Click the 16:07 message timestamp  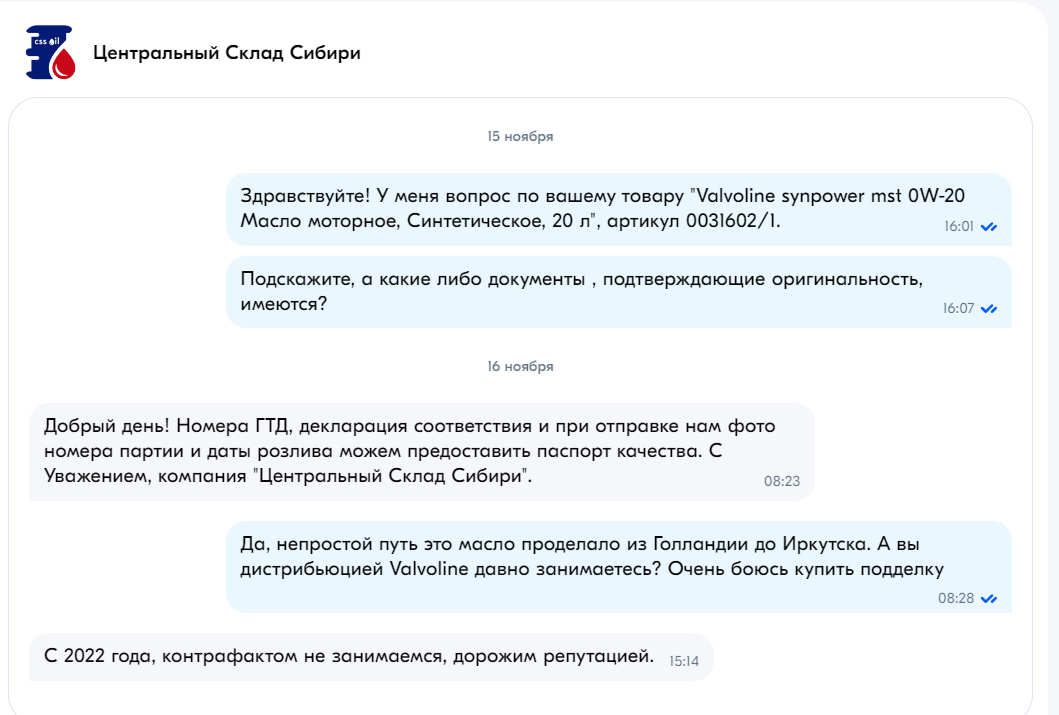pyautogui.click(x=958, y=309)
